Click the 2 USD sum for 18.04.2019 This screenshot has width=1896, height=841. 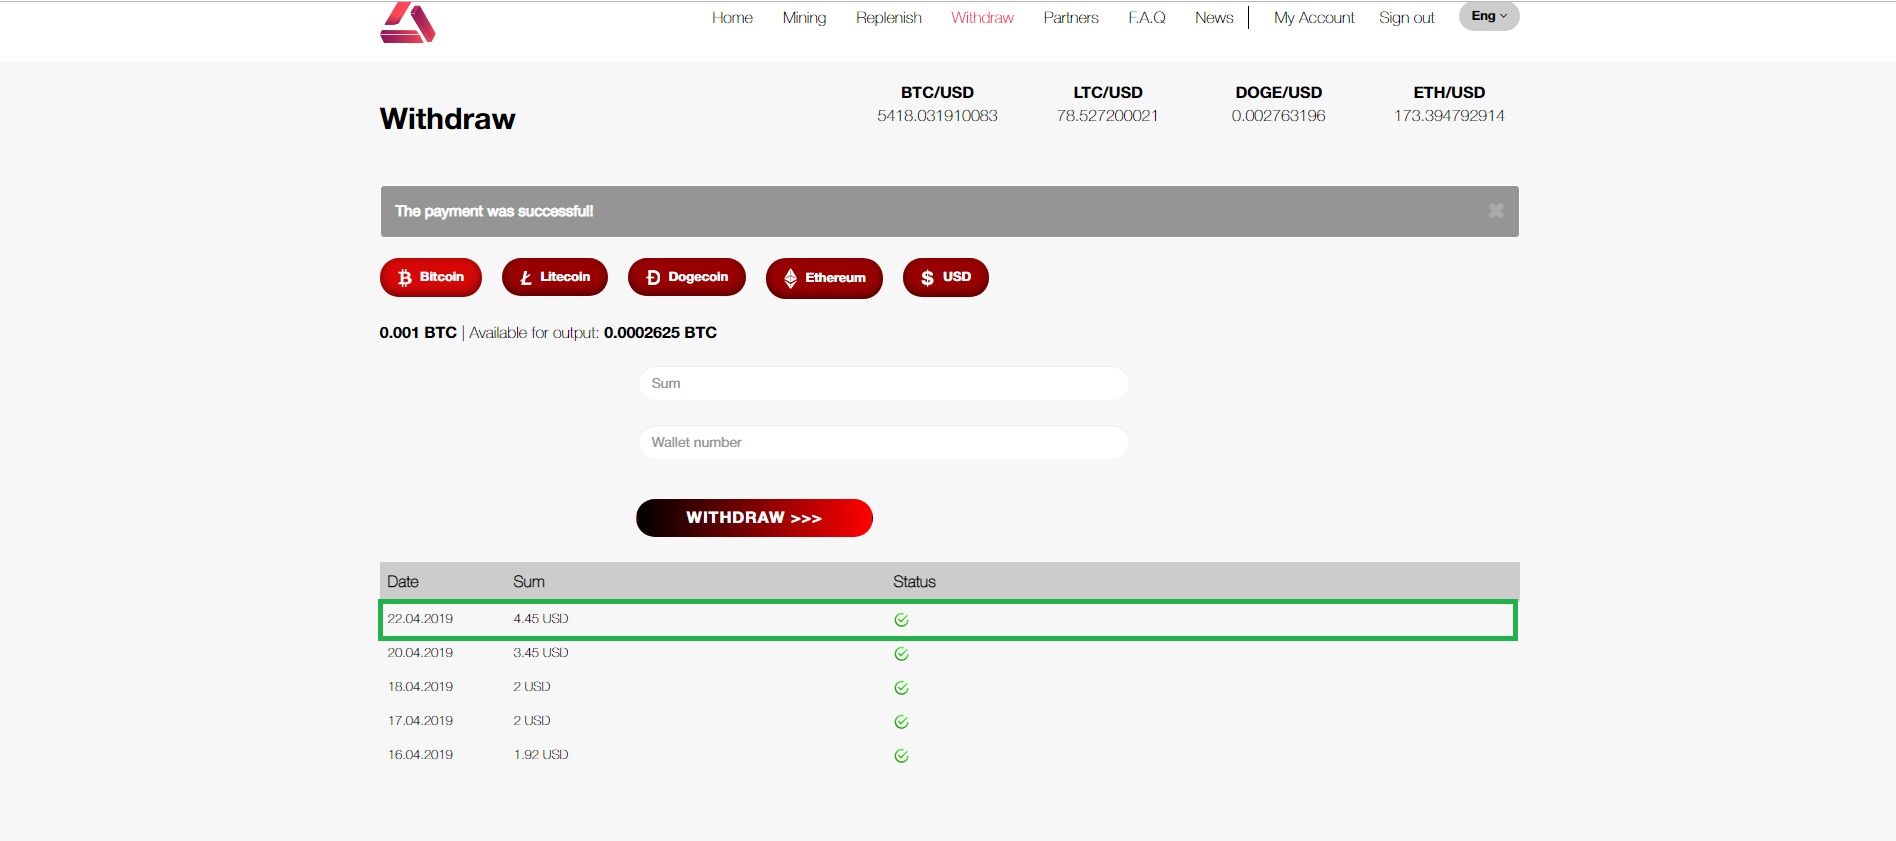pos(532,687)
